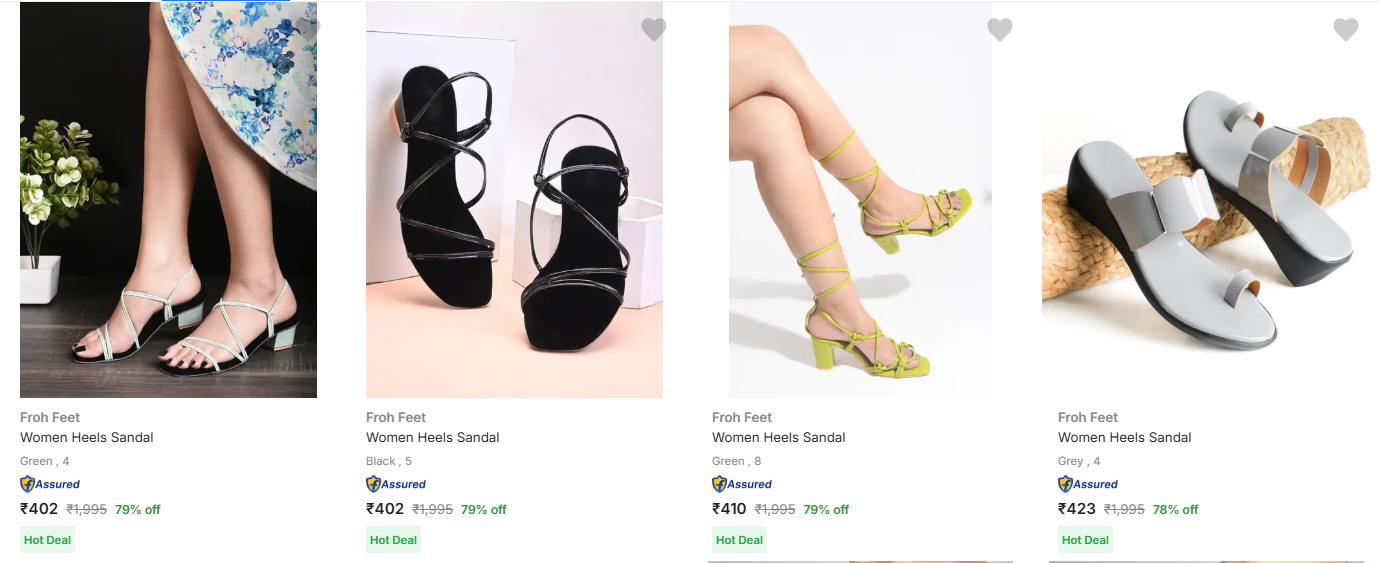
Task: Click Hot Deal tag on the ₹423 sandal
Action: (1085, 540)
